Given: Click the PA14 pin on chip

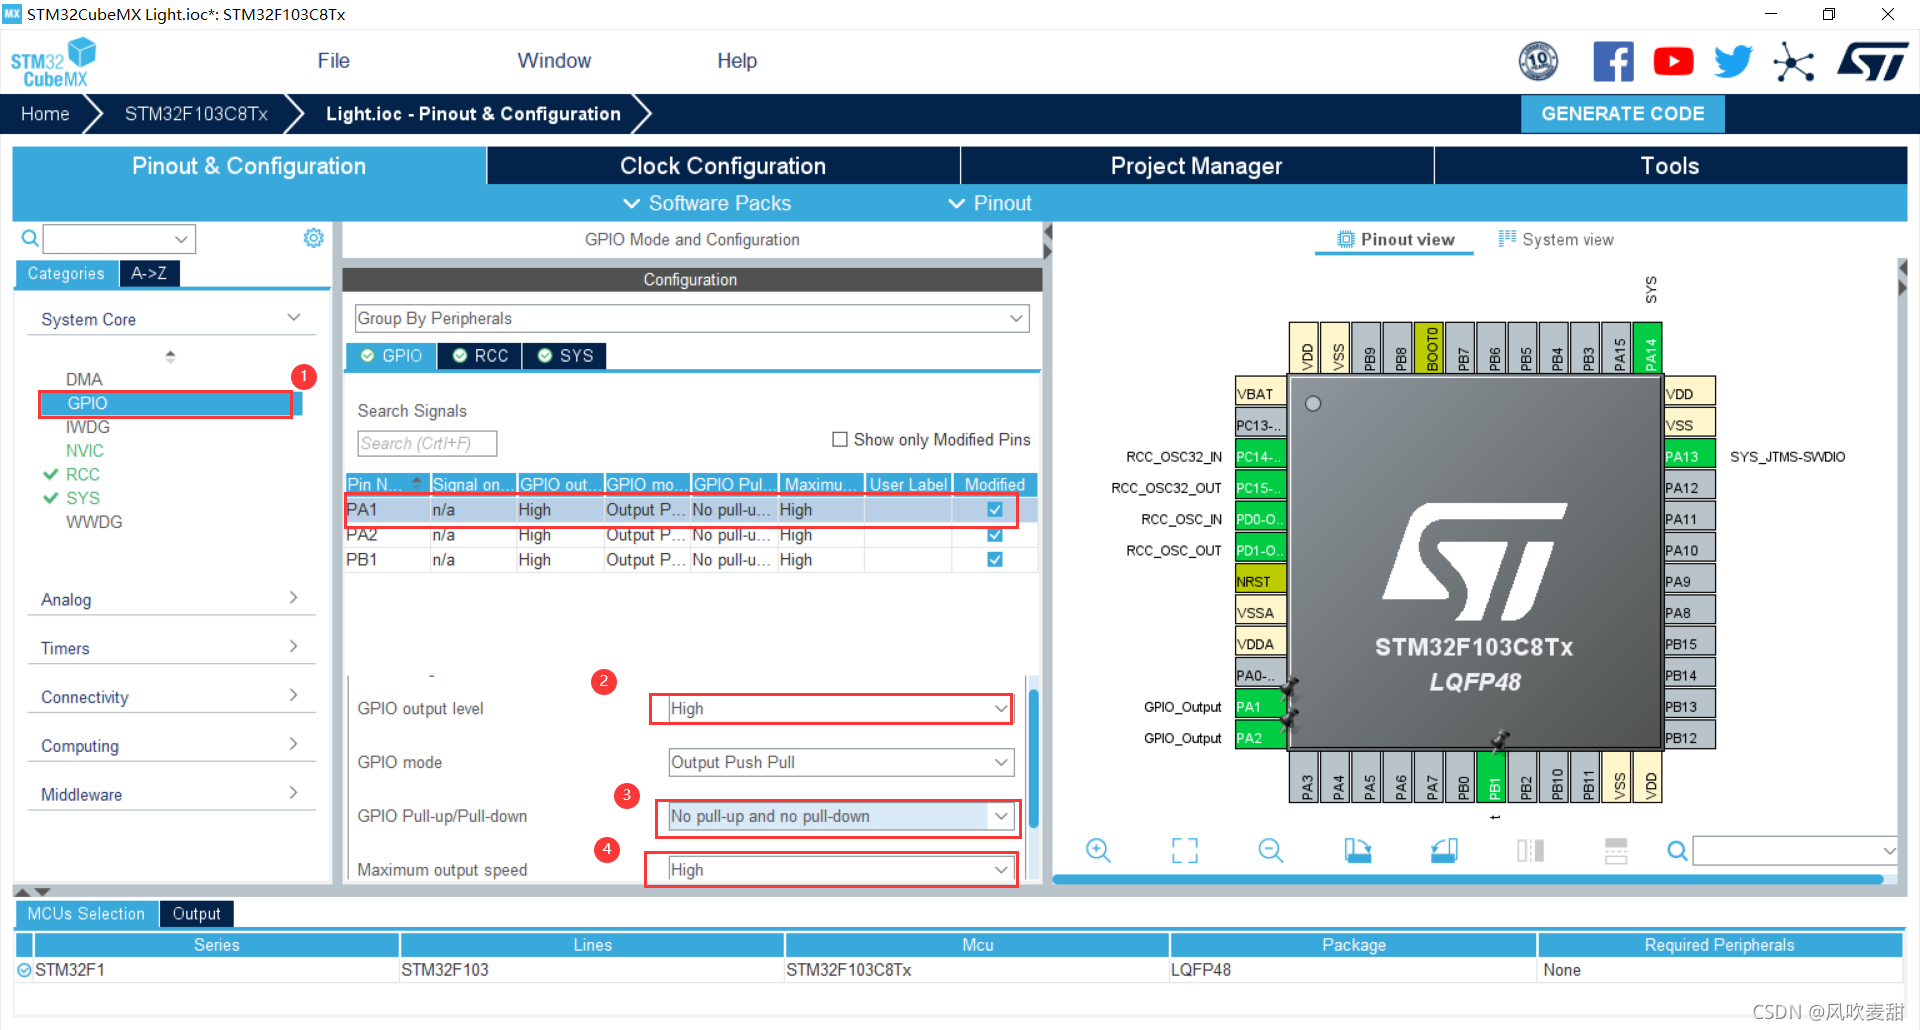Looking at the screenshot, I should pyautogui.click(x=1648, y=348).
